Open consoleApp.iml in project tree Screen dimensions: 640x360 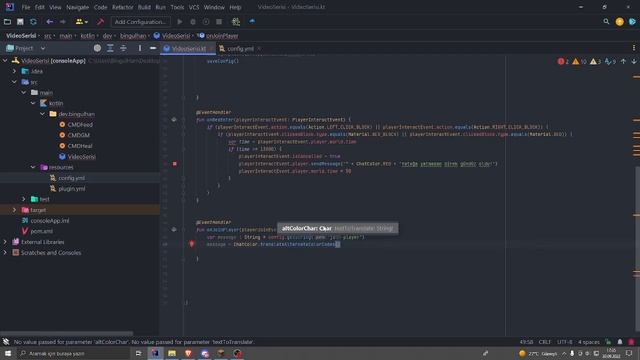pos(50,220)
